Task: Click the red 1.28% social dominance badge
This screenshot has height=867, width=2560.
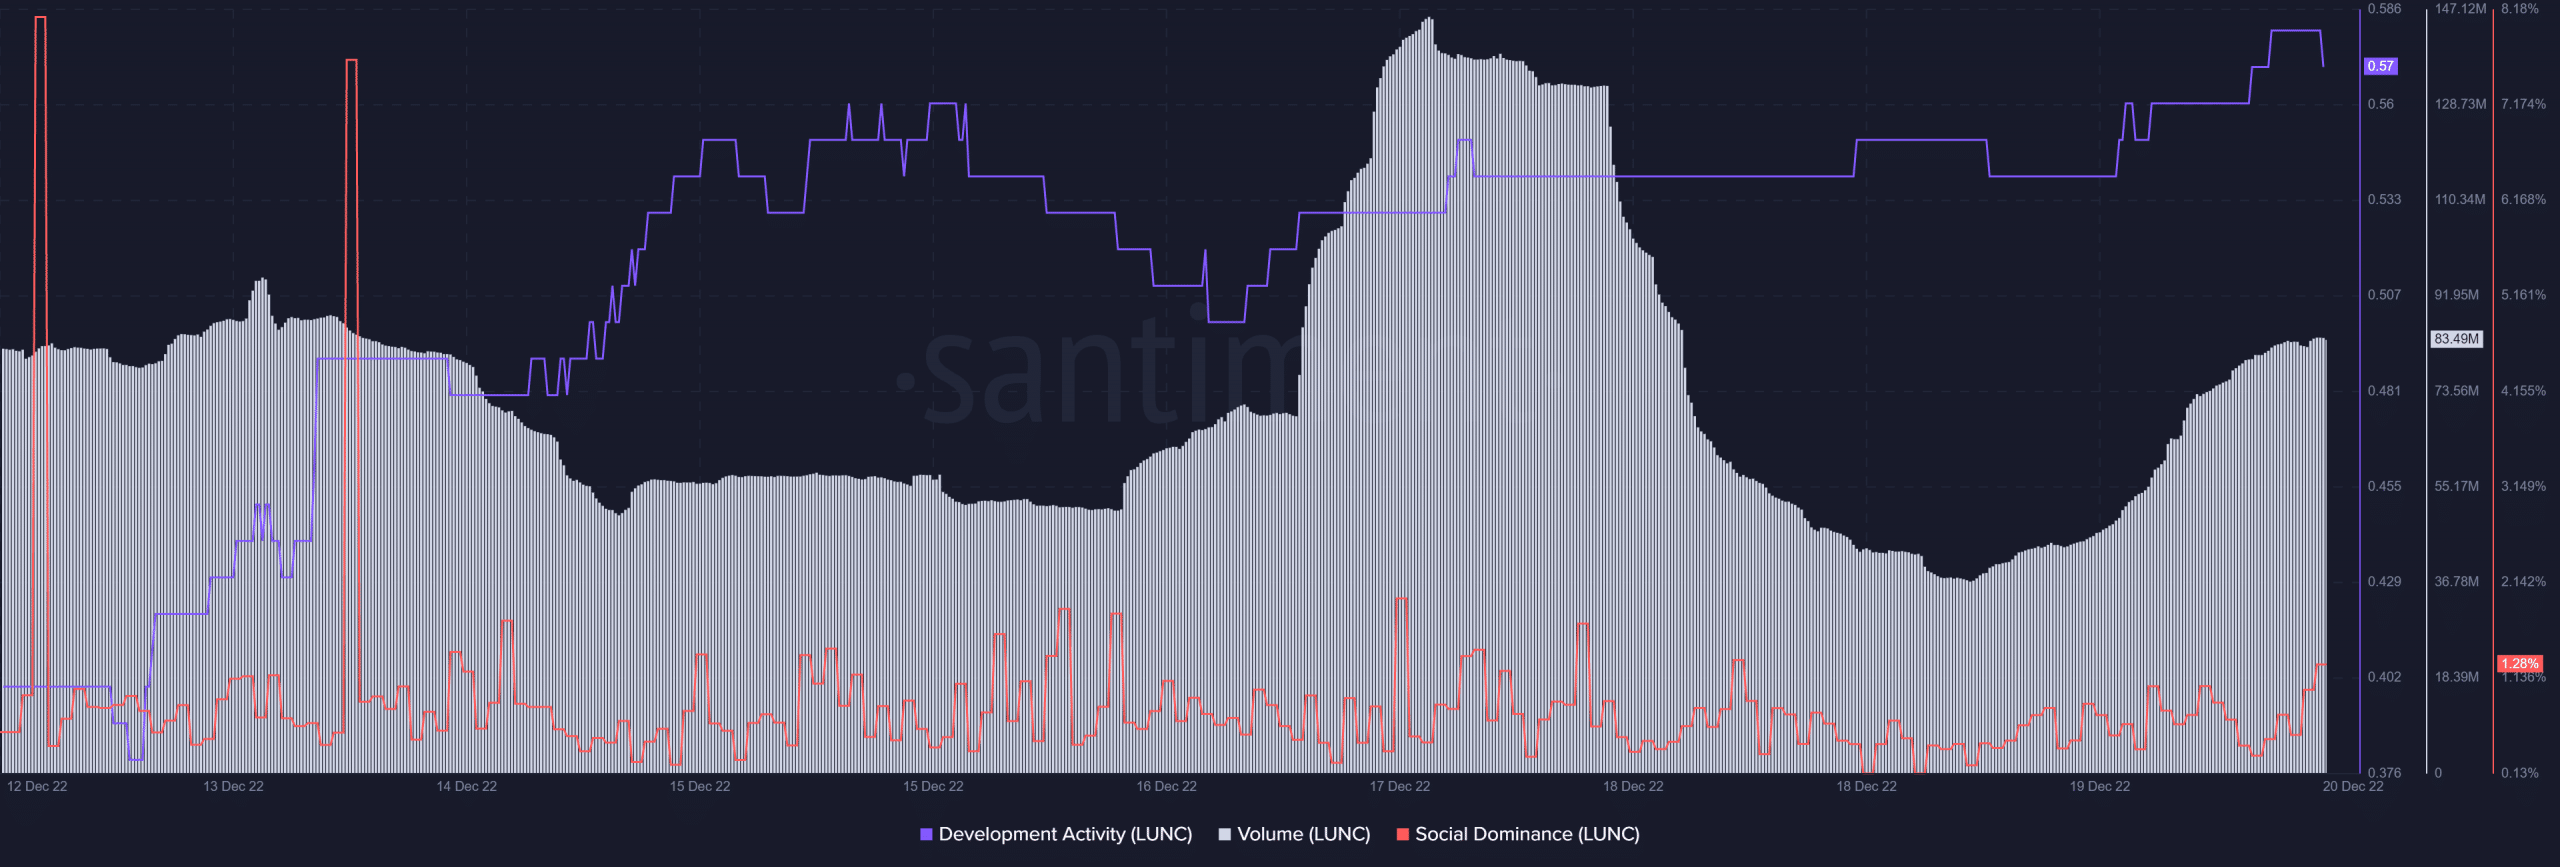Action: tap(2519, 664)
